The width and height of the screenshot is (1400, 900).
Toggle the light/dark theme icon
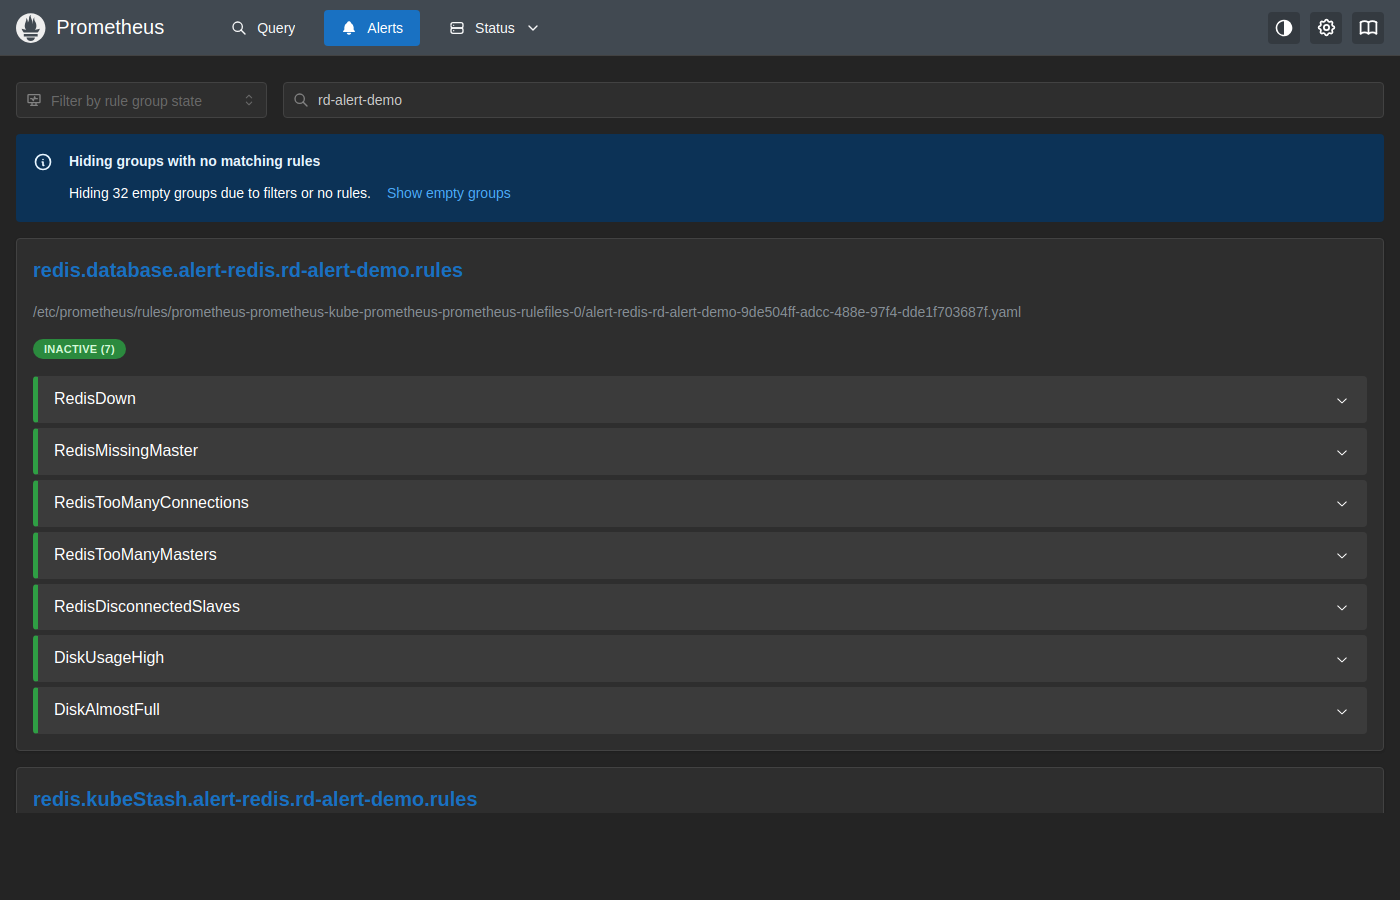pos(1284,28)
